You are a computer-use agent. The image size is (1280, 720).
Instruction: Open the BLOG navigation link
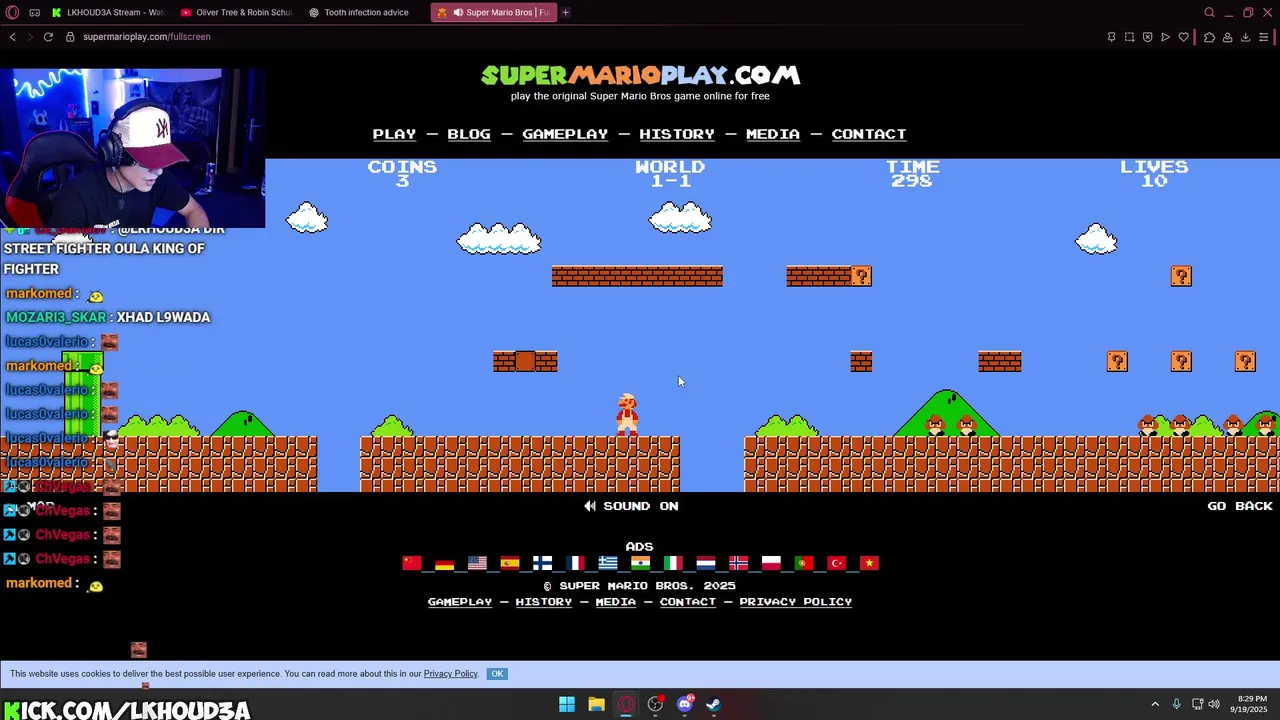point(469,134)
